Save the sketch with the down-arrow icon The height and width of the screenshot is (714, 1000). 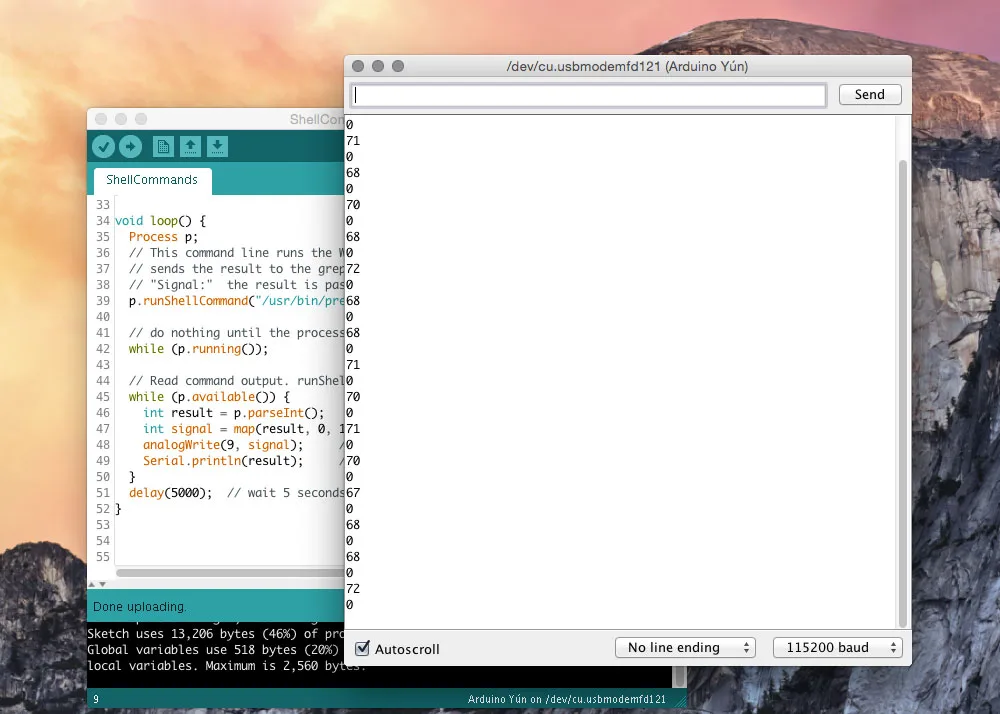[x=217, y=147]
